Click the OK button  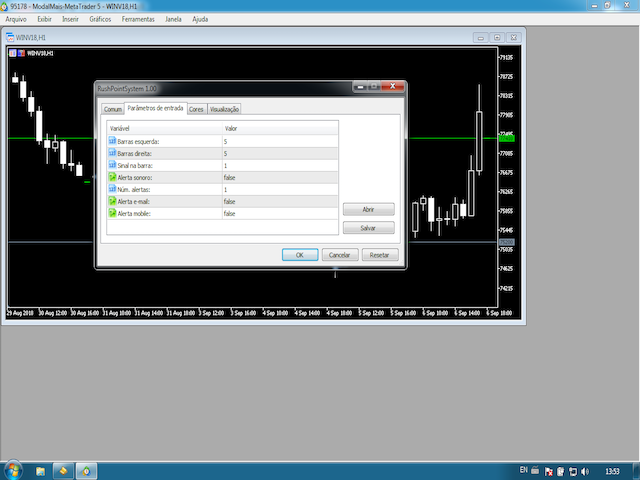[x=300, y=255]
